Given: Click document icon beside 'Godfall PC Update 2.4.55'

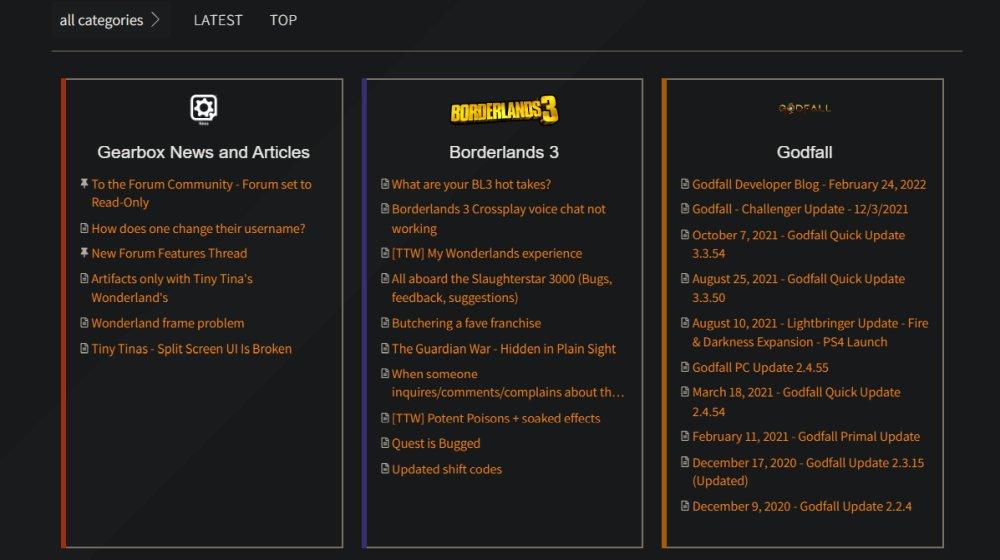Looking at the screenshot, I should coord(685,367).
